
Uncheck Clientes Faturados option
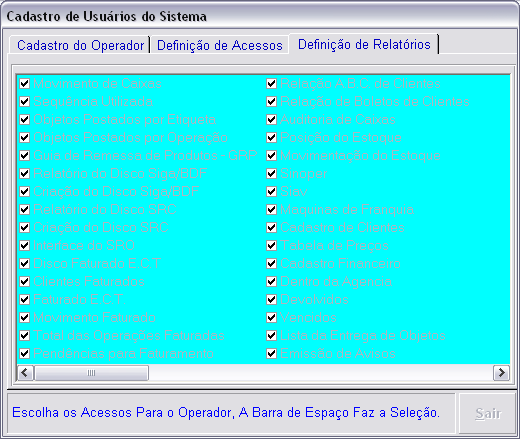point(25,281)
